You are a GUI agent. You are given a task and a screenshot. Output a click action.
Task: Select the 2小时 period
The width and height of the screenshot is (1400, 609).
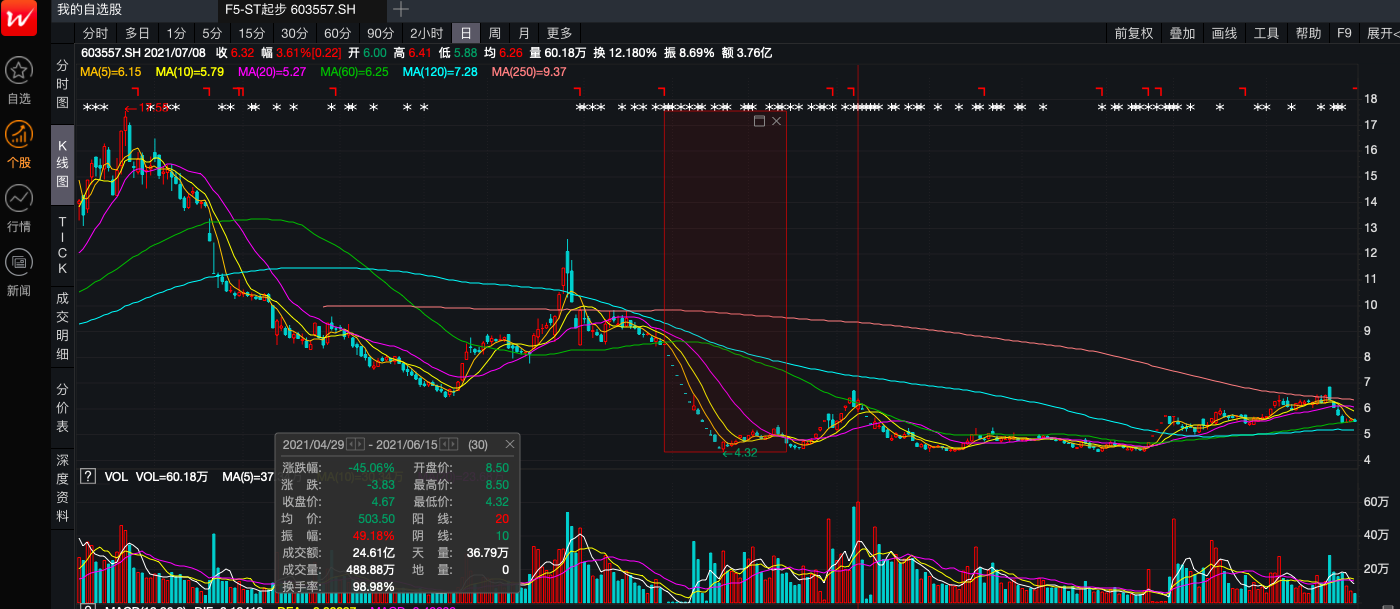tap(426, 33)
